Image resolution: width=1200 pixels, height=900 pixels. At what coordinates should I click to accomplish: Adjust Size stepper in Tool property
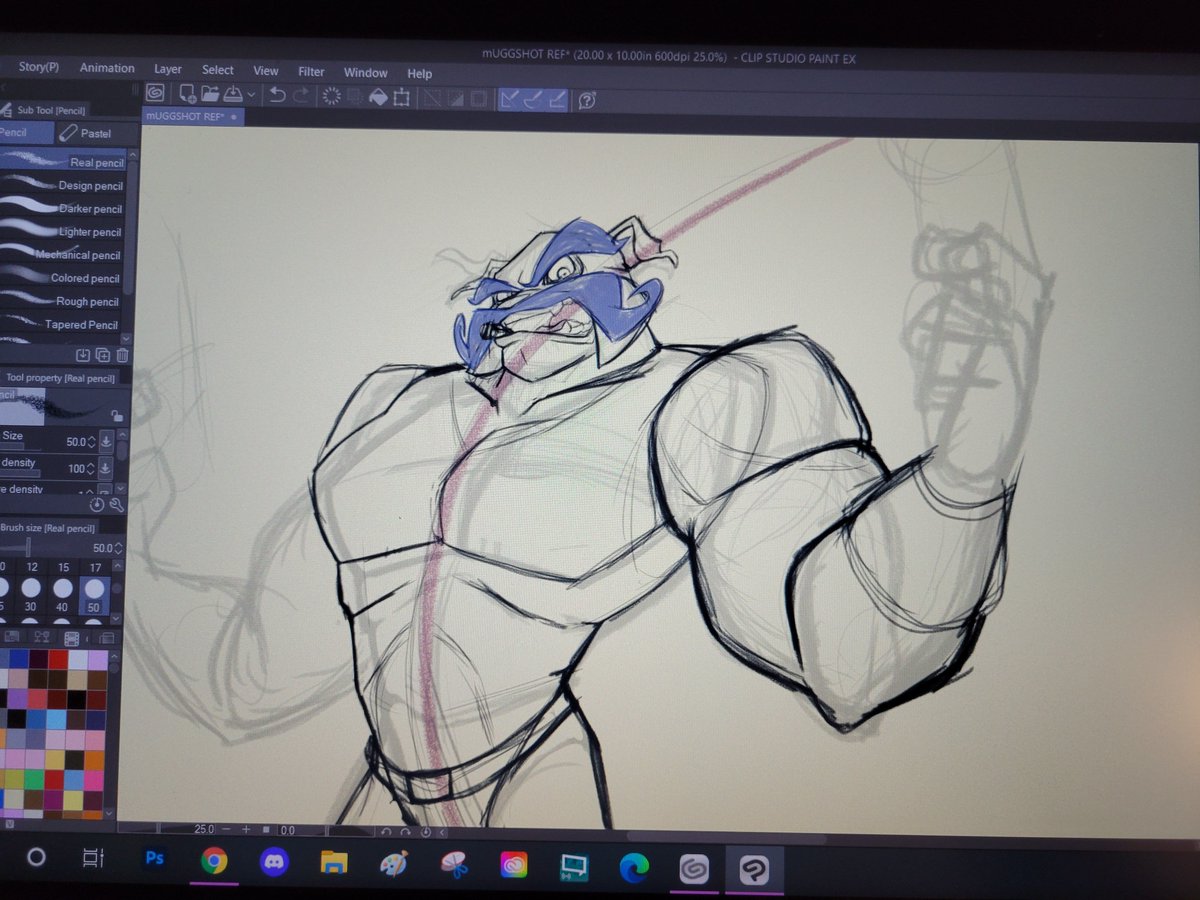tap(92, 441)
